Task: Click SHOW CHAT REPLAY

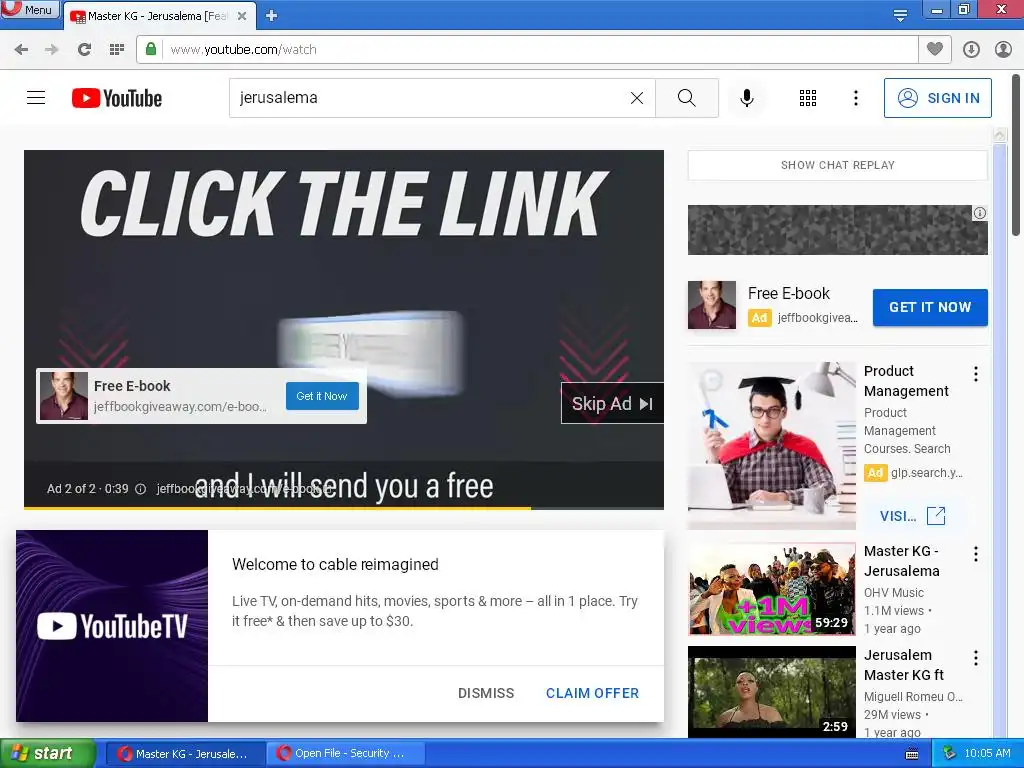Action: coord(837,165)
